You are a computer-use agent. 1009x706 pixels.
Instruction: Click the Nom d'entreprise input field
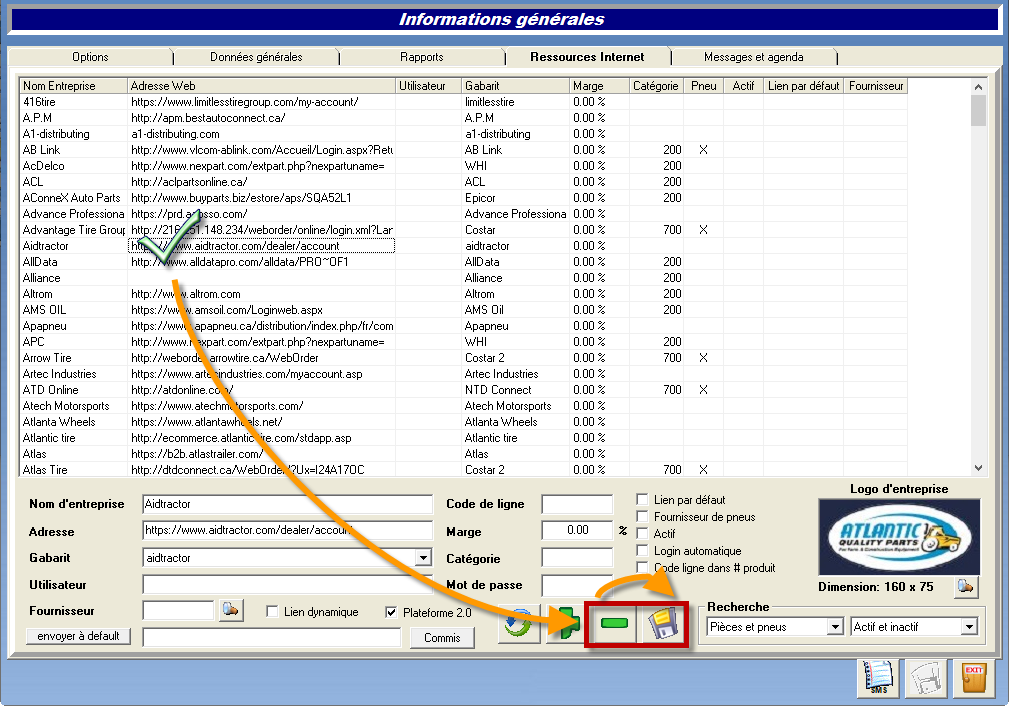[x=288, y=504]
